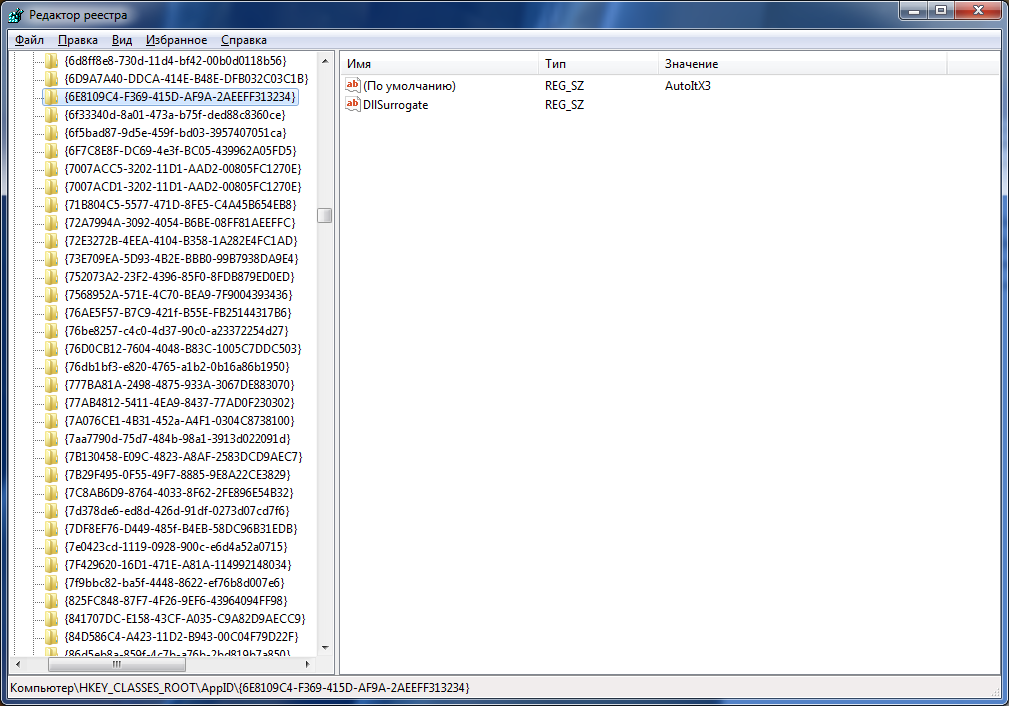This screenshot has width=1009, height=706.
Task: Click string icon of (По умолчанию) value
Action: (x=353, y=85)
